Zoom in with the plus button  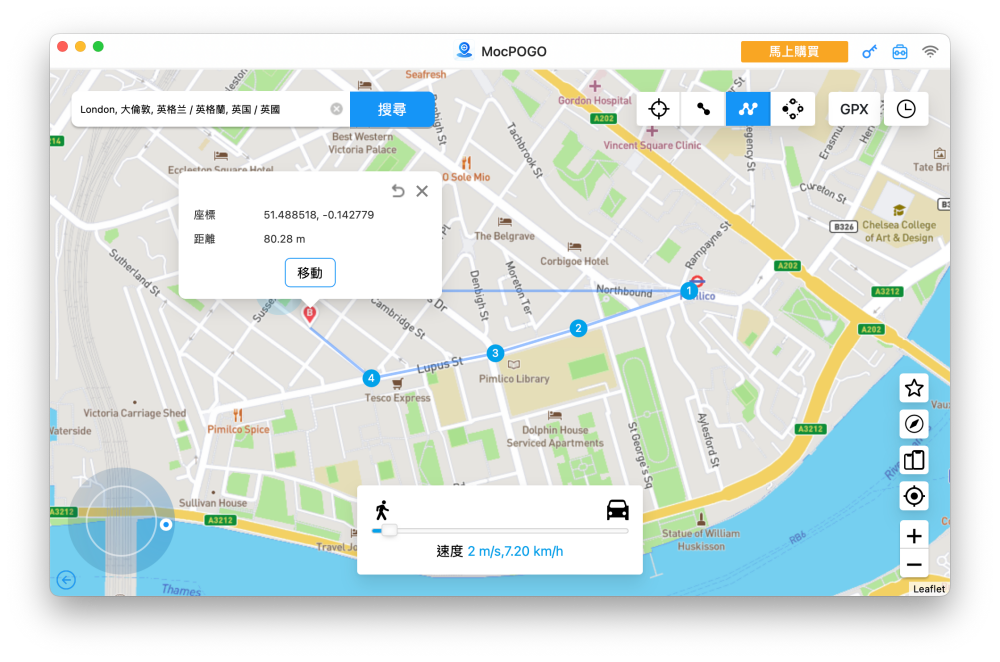[x=914, y=536]
